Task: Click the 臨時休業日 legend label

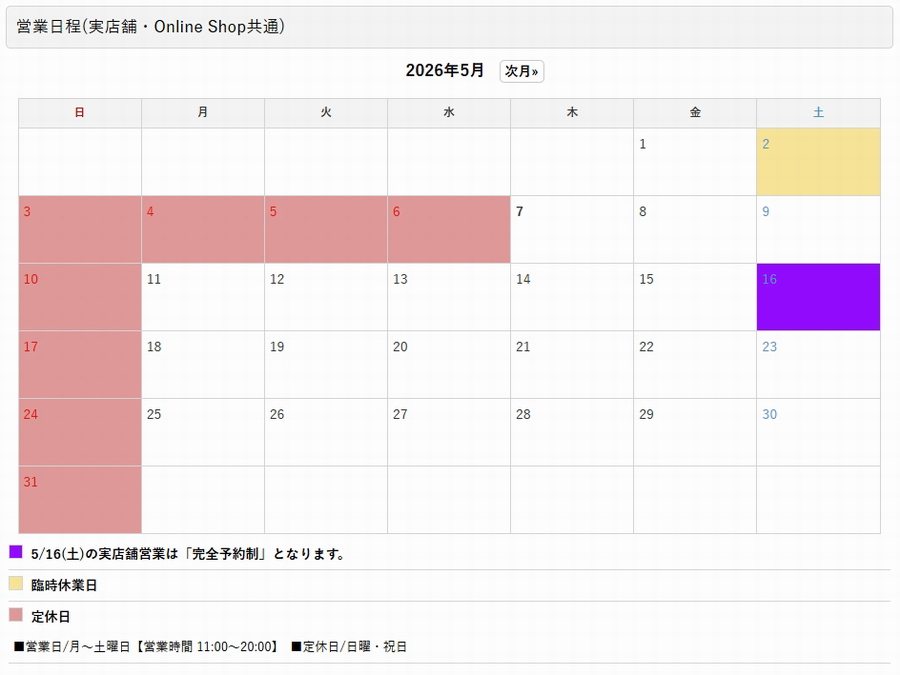Action: [64, 585]
